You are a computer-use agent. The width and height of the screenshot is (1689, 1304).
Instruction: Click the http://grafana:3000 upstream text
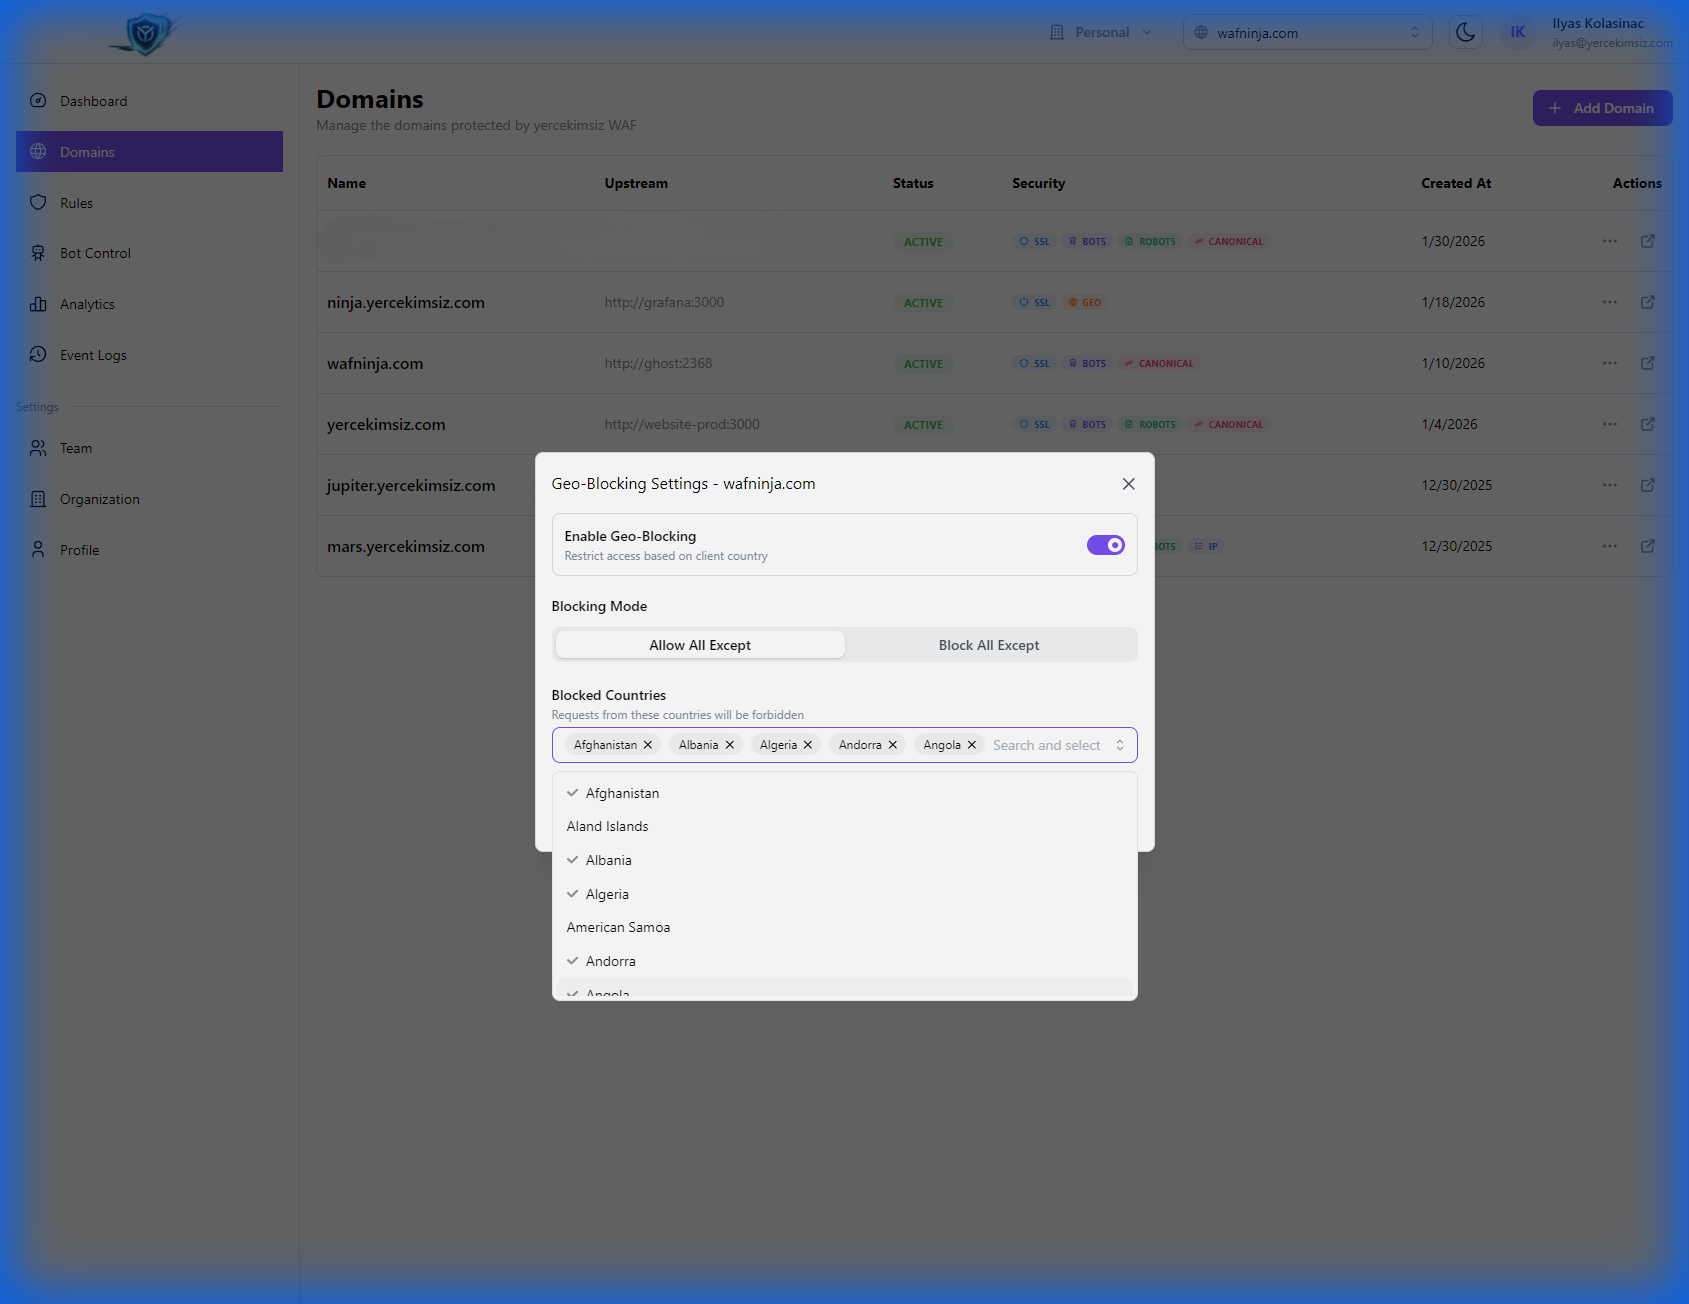pos(664,302)
